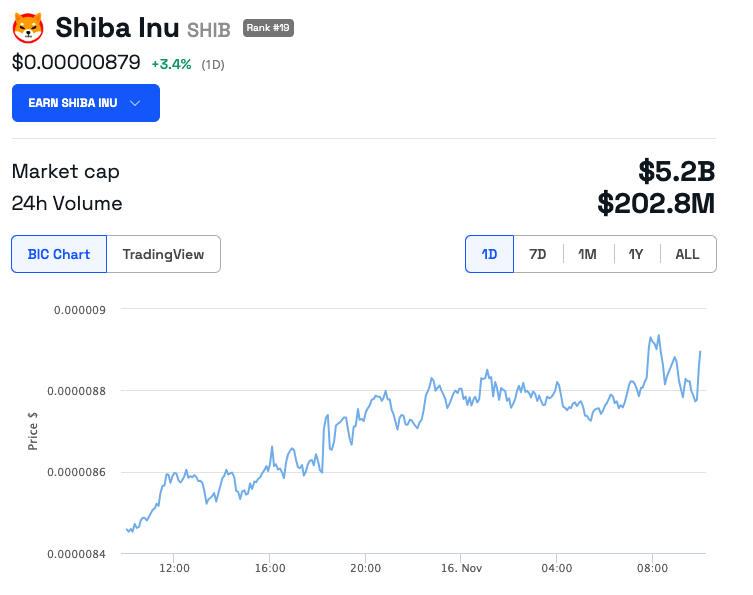
Task: Switch chart to 1Y range
Action: pyautogui.click(x=636, y=254)
